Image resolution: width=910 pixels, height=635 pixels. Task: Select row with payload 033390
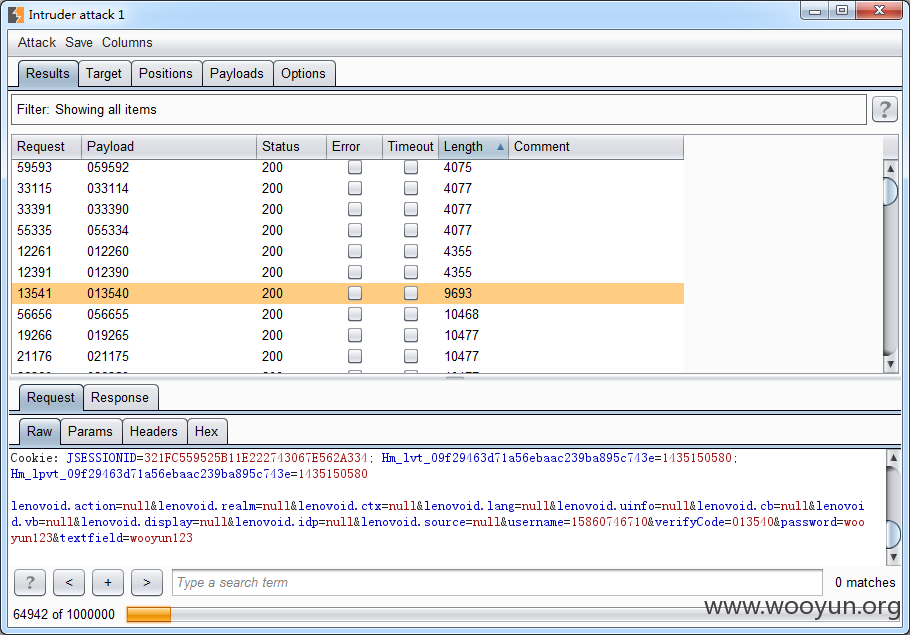click(x=348, y=209)
